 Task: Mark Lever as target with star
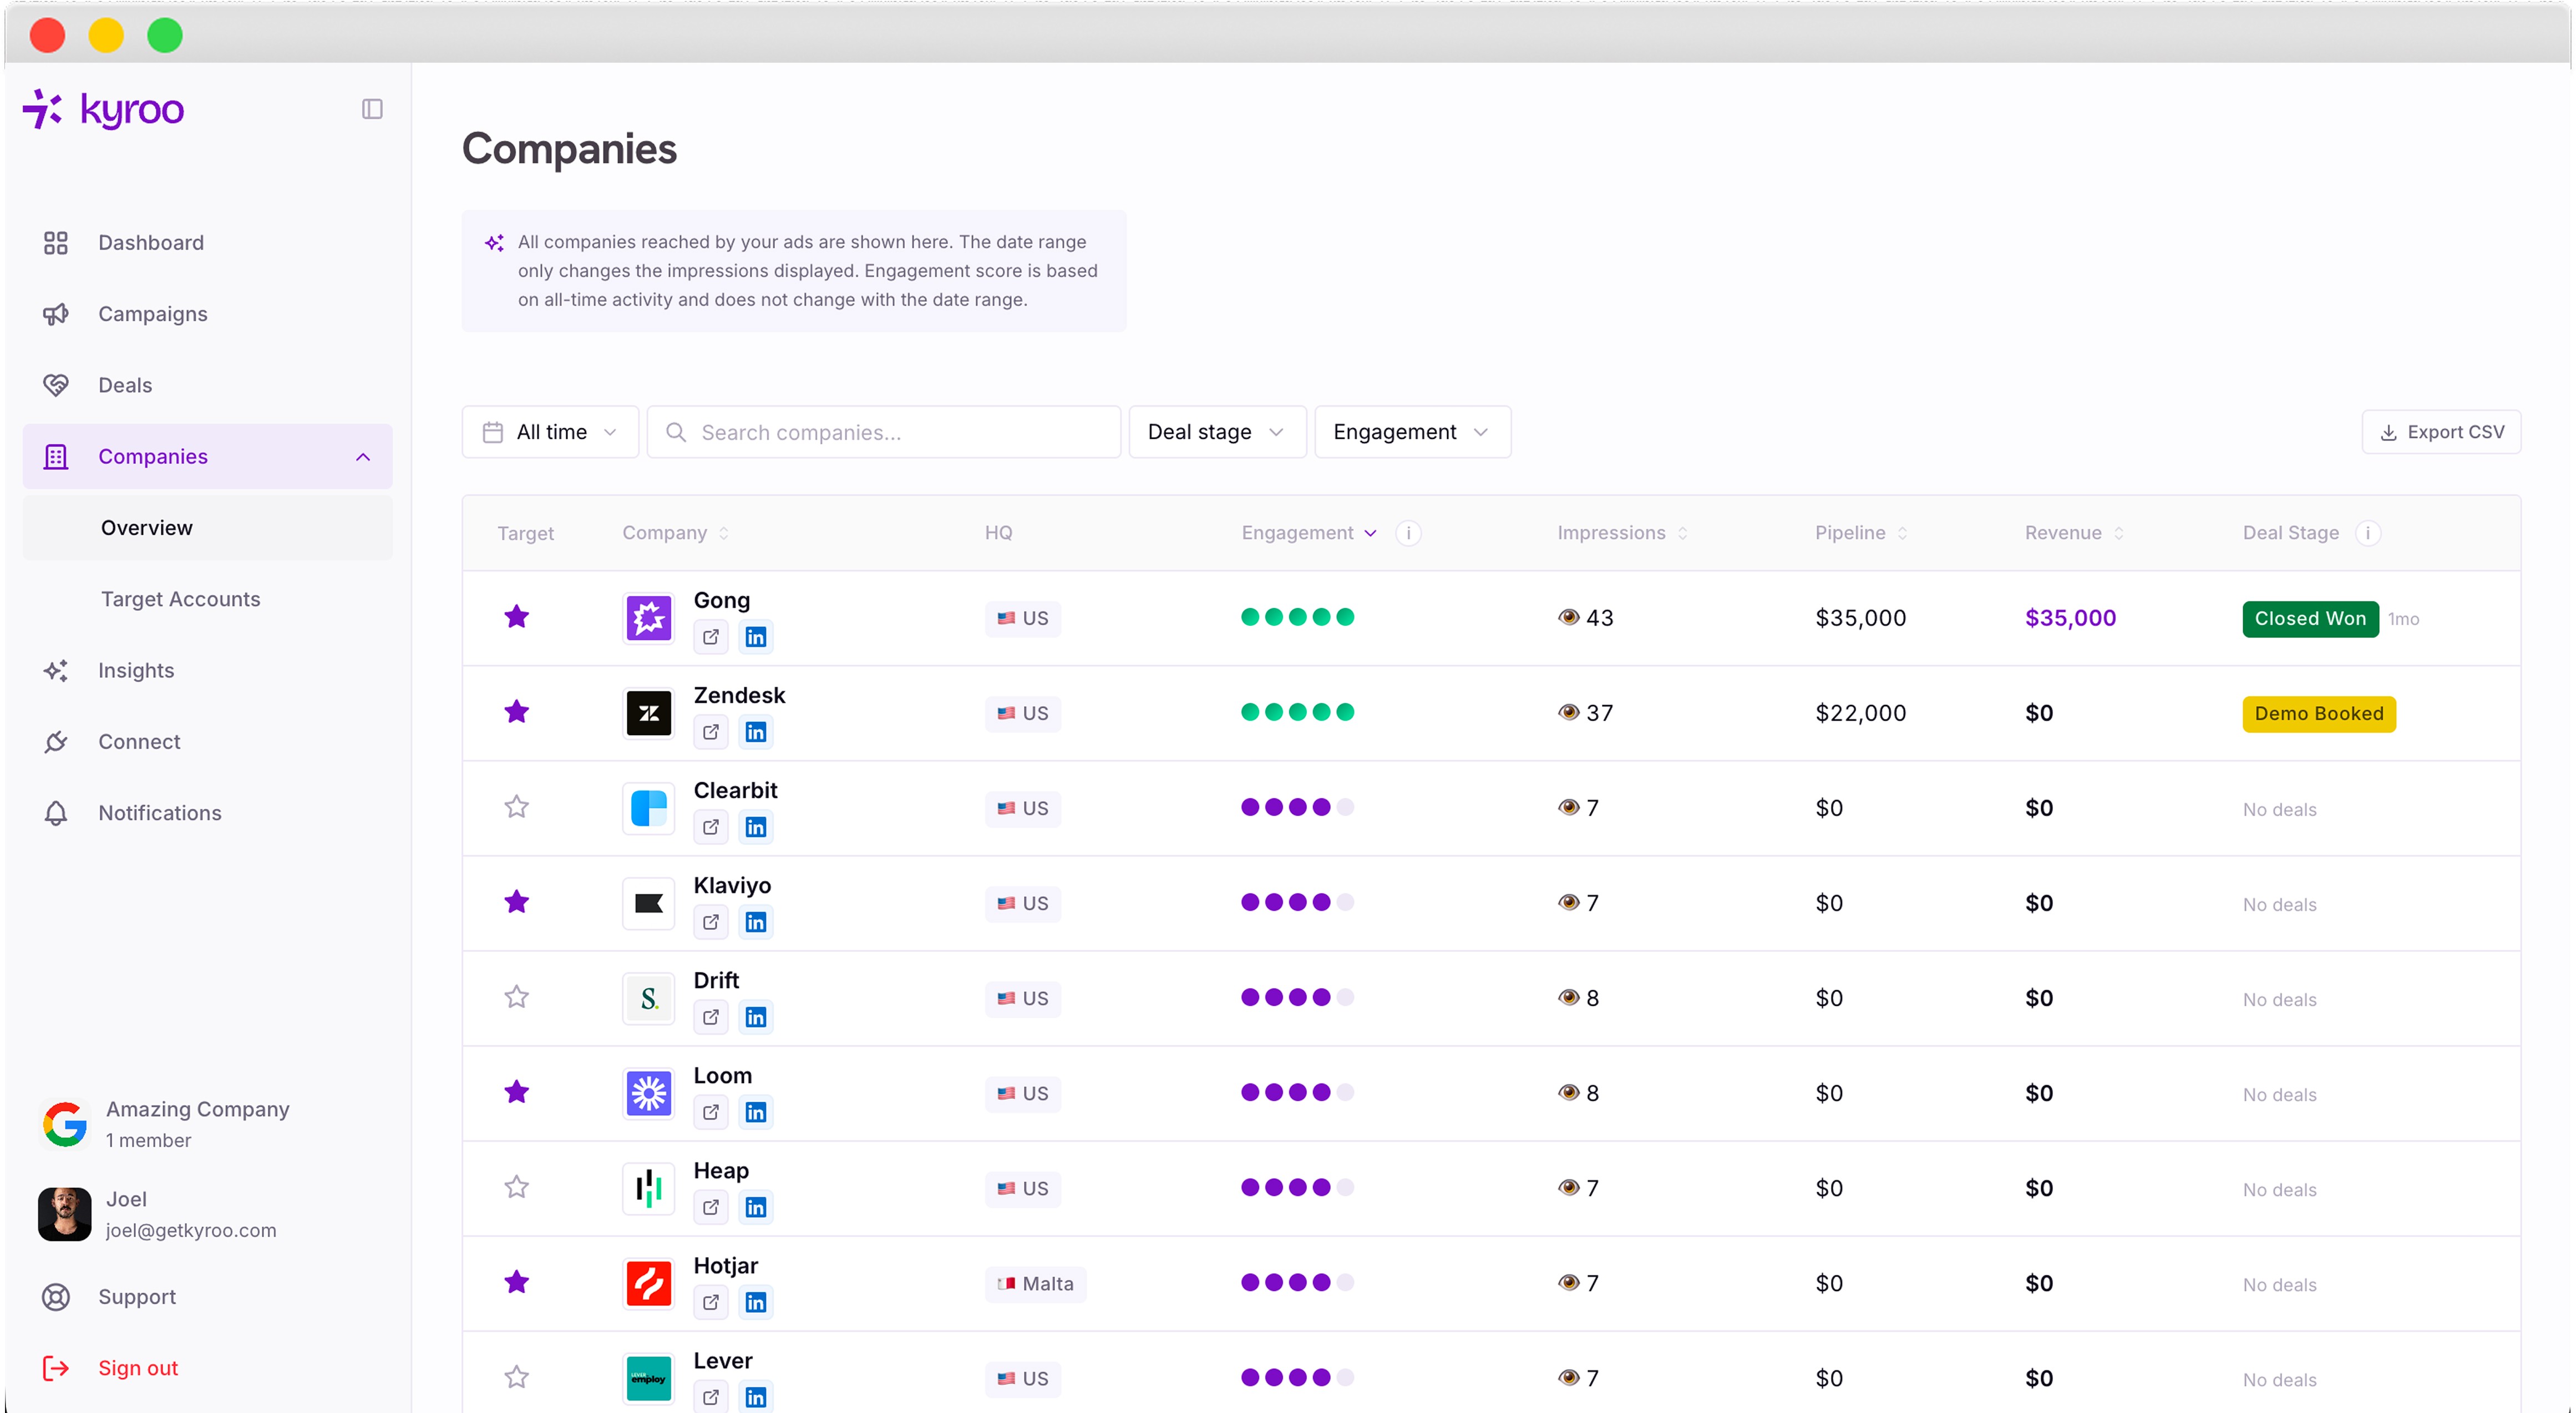point(516,1377)
